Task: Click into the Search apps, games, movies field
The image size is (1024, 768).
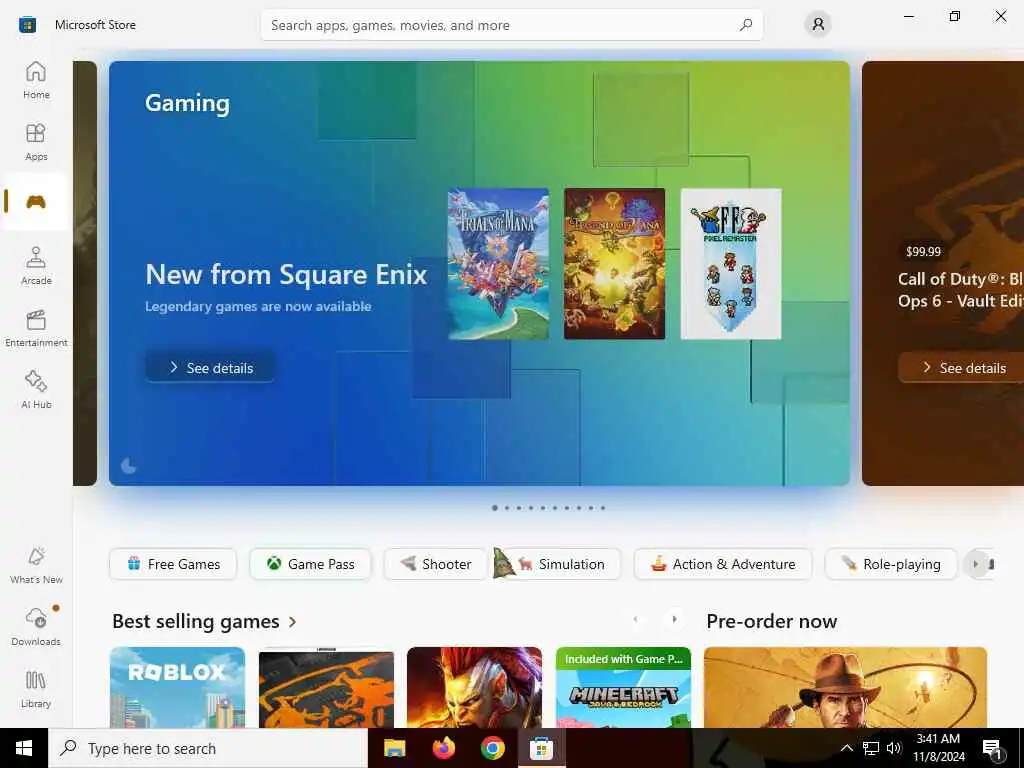Action: [x=511, y=25]
